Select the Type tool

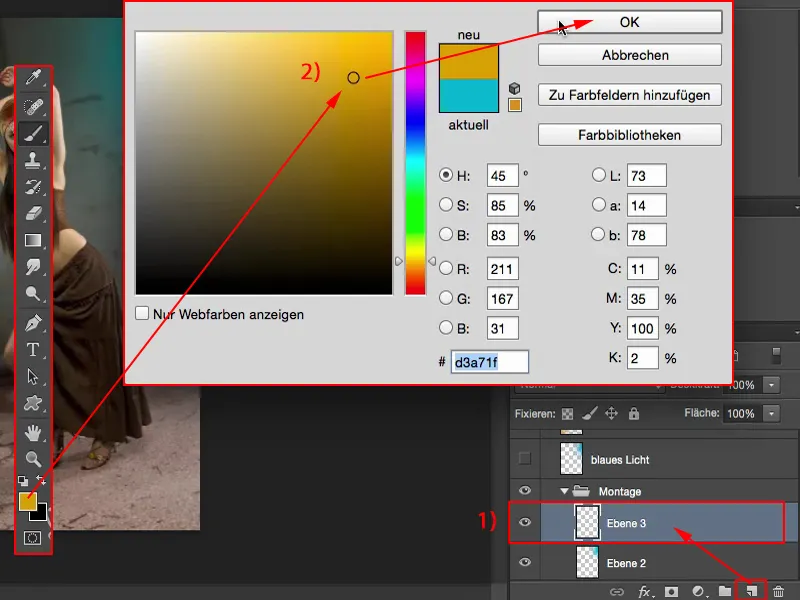click(33, 350)
